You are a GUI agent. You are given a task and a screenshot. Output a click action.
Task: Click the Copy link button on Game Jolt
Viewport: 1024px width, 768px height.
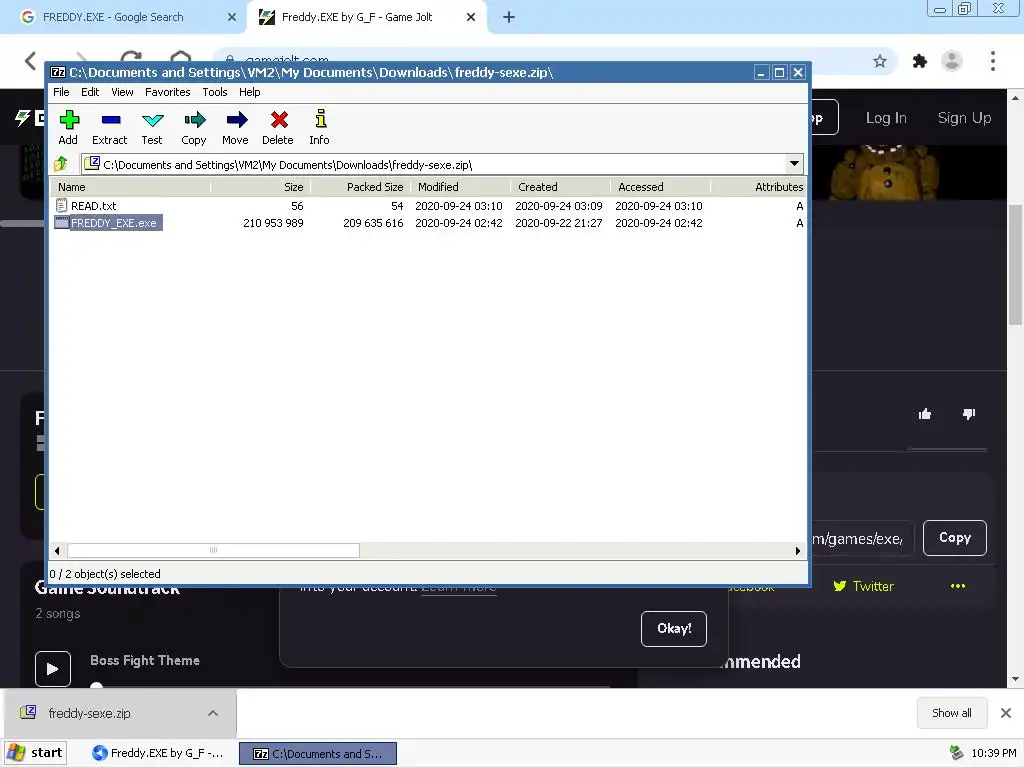coord(955,537)
